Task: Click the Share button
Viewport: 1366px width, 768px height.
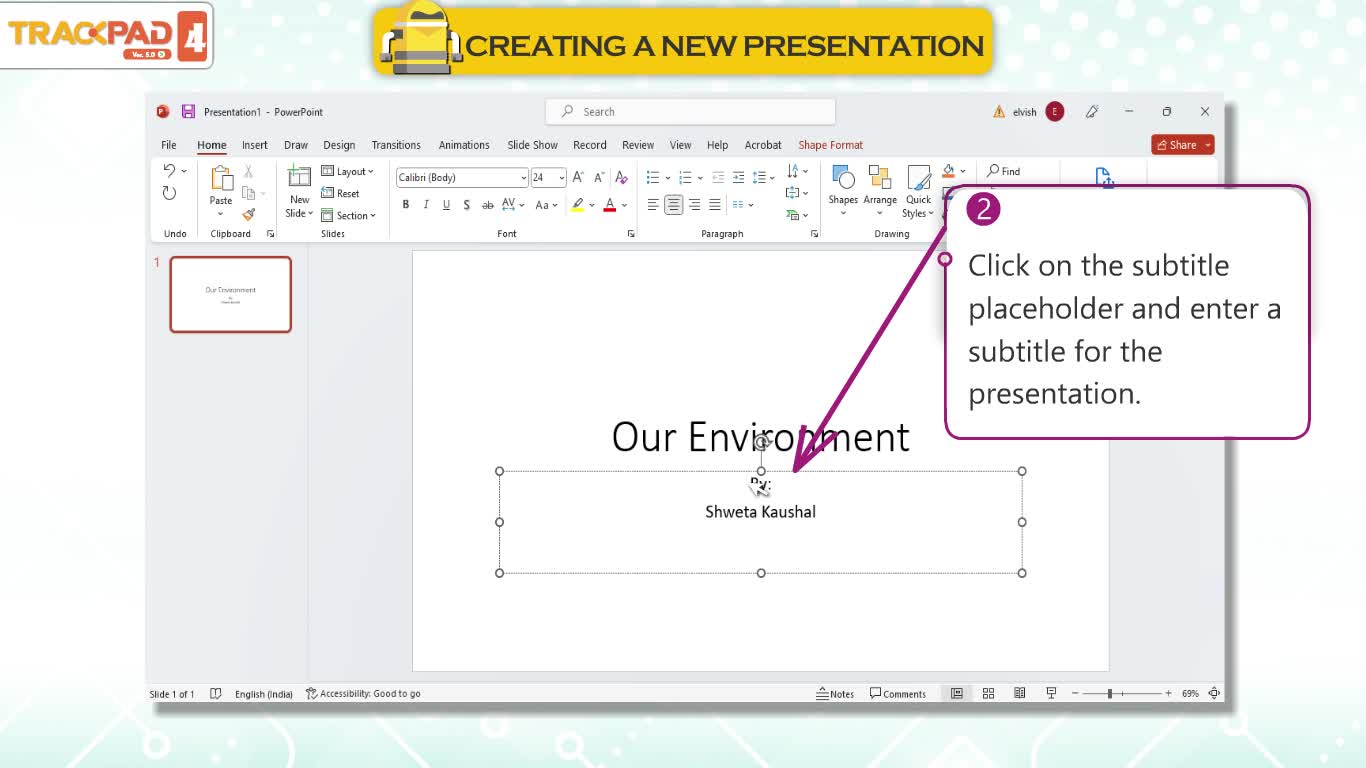Action: [x=1182, y=145]
